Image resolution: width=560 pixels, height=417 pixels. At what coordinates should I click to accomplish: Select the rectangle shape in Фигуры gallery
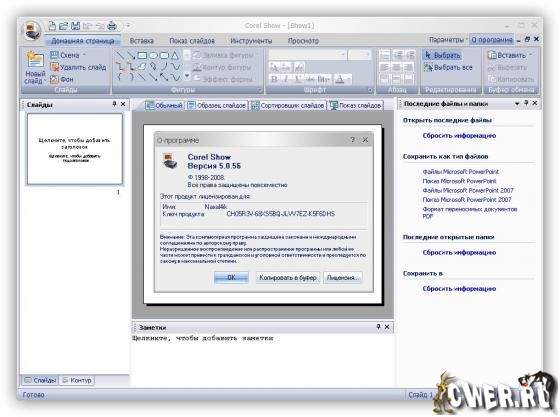click(142, 55)
